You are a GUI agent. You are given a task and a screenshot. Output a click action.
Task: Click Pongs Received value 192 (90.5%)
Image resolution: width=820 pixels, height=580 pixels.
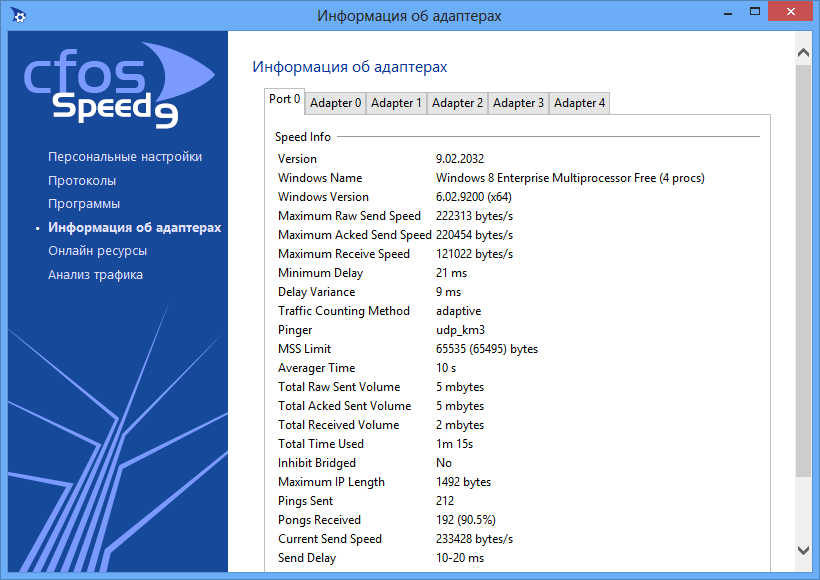click(465, 520)
